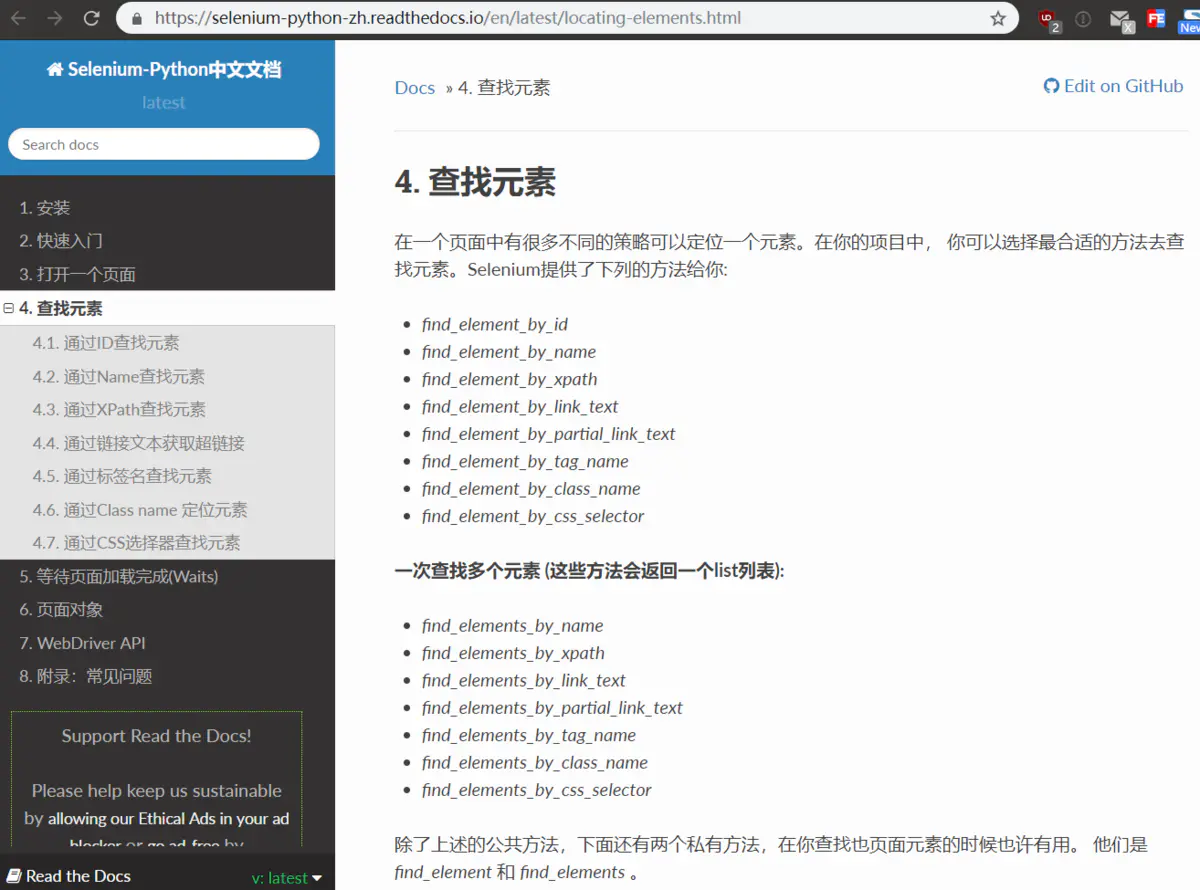1200x890 pixels.
Task: Collapse the 4. 查找元素 section toggle
Action: pyautogui.click(x=9, y=309)
